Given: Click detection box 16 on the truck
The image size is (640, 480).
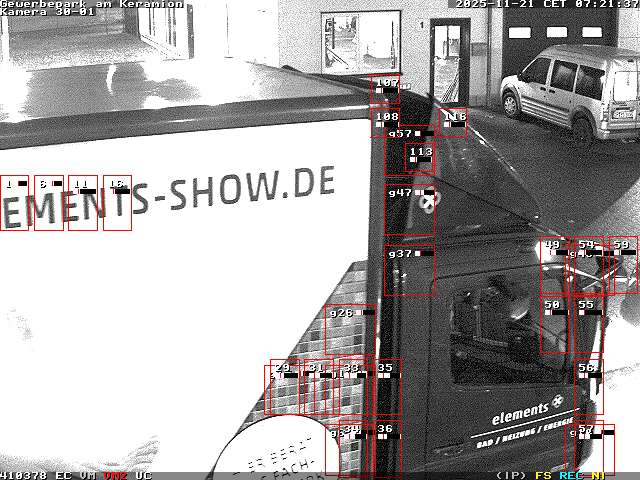Looking at the screenshot, I should click(117, 203).
